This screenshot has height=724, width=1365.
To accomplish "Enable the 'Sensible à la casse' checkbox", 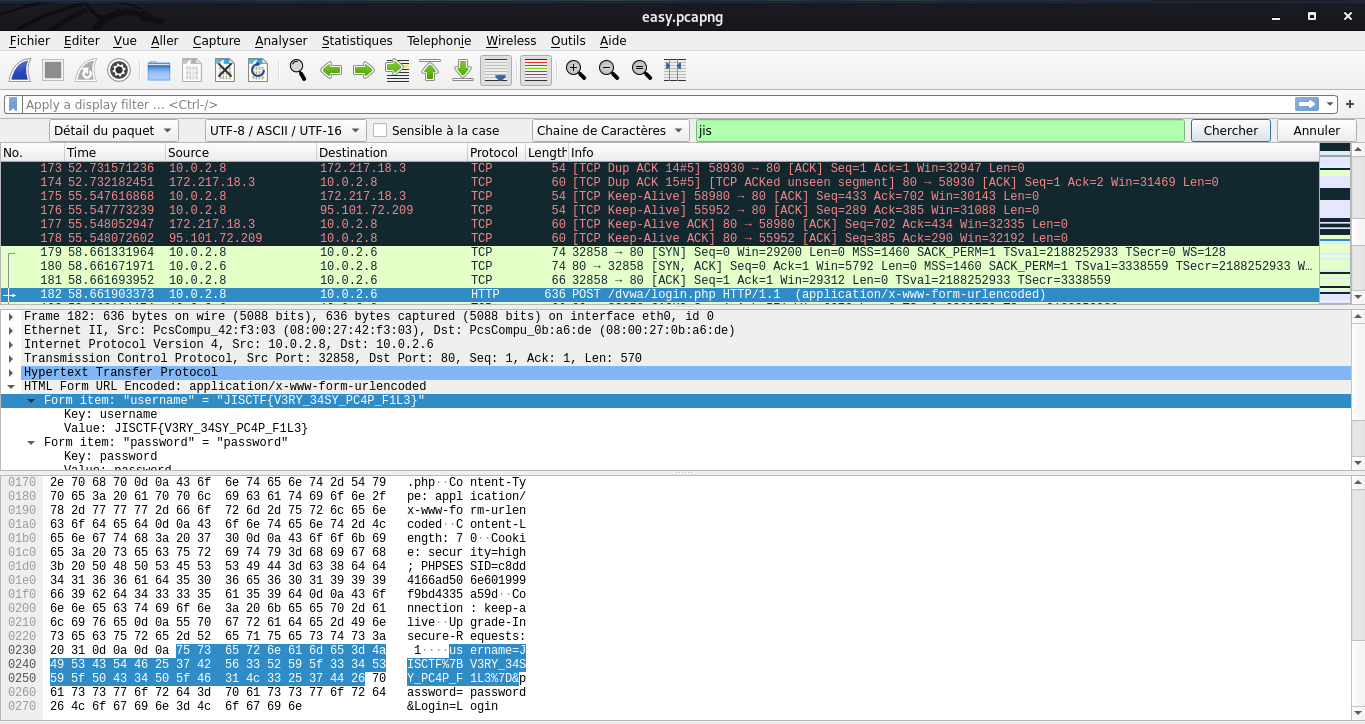I will pos(380,130).
